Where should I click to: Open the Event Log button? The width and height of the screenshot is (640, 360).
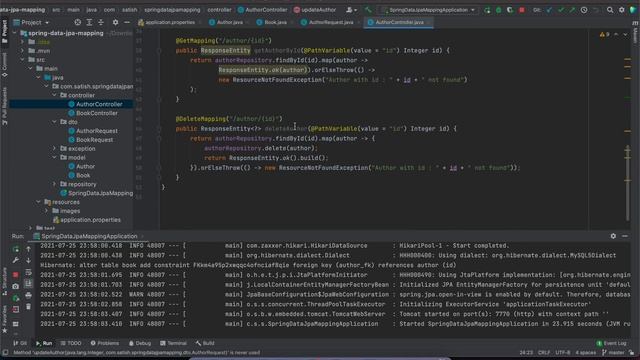pos(611,343)
